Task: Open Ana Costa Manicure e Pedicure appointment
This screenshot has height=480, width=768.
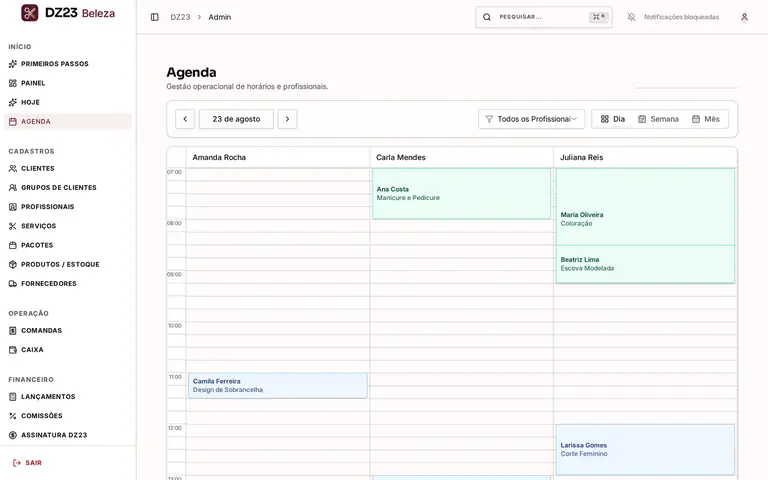Action: click(461, 193)
